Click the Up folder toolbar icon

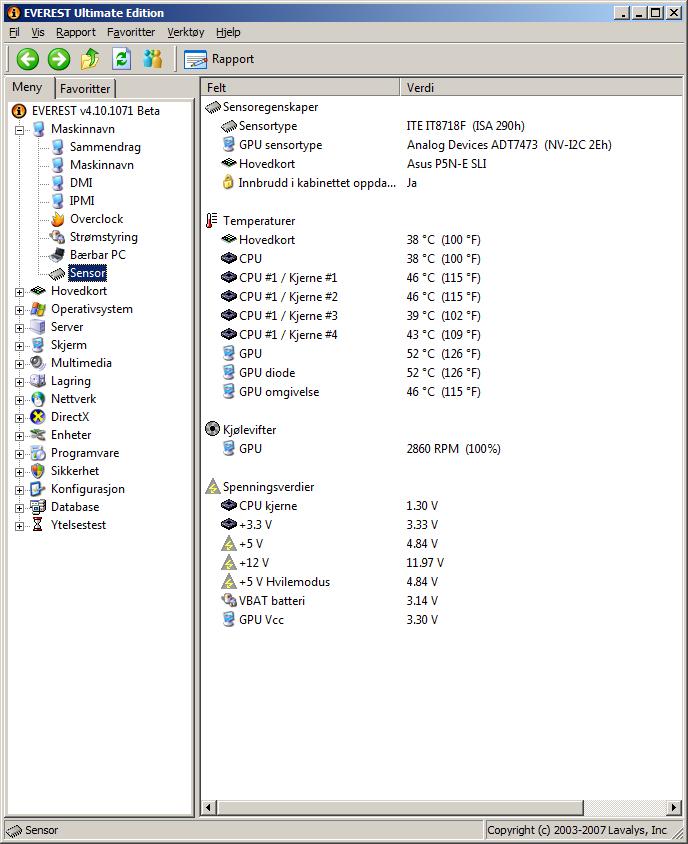tap(90, 59)
